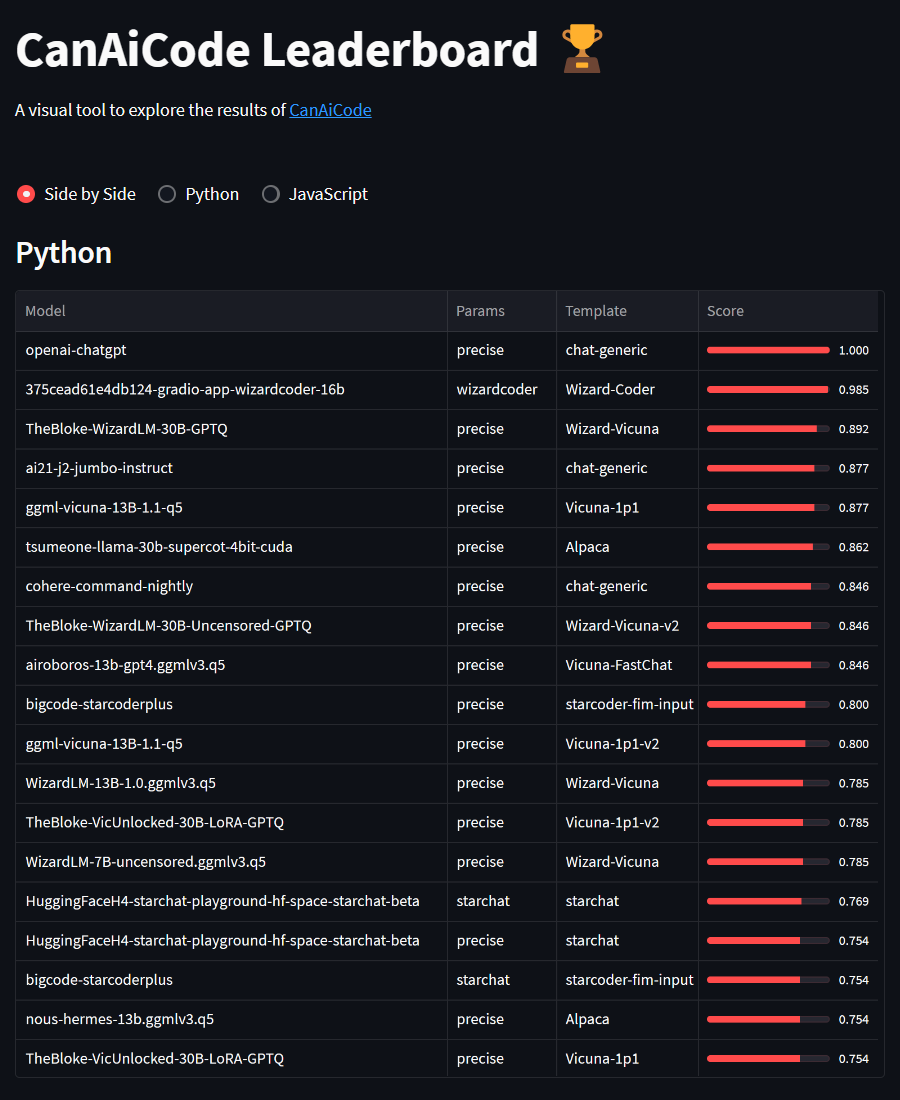Viewport: 900px width, 1100px height.
Task: Click the WizardLM-13B-1.0.ggmlv3.q5 cell
Action: point(231,783)
